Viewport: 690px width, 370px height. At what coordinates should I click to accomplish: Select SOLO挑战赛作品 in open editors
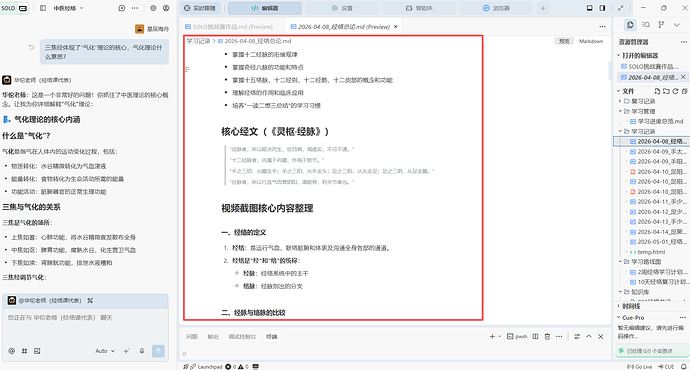(653, 66)
